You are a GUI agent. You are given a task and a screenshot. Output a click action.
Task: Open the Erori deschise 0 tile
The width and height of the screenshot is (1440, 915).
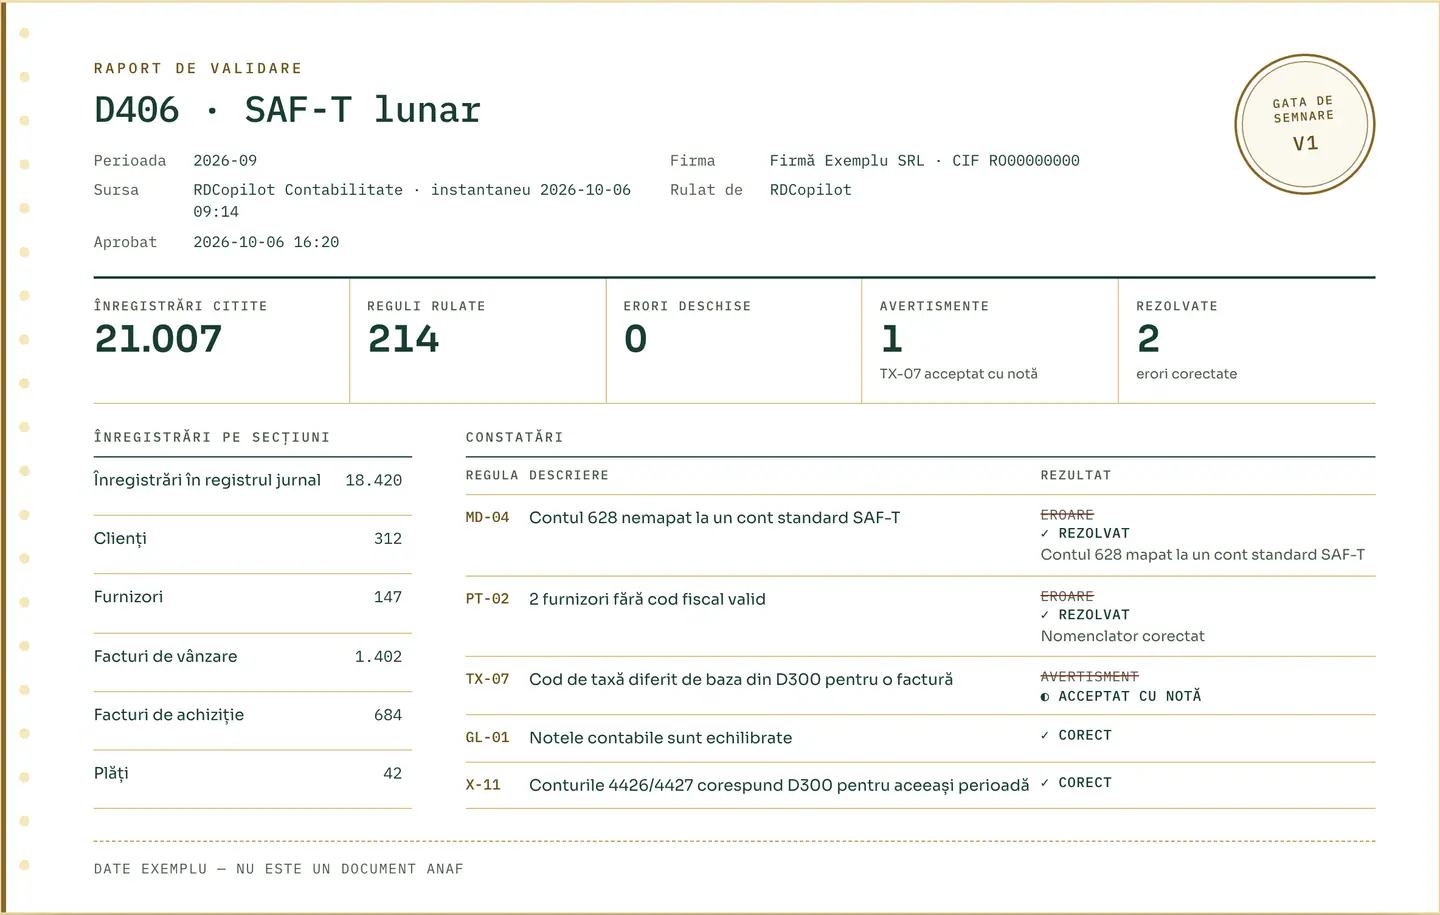tap(734, 341)
